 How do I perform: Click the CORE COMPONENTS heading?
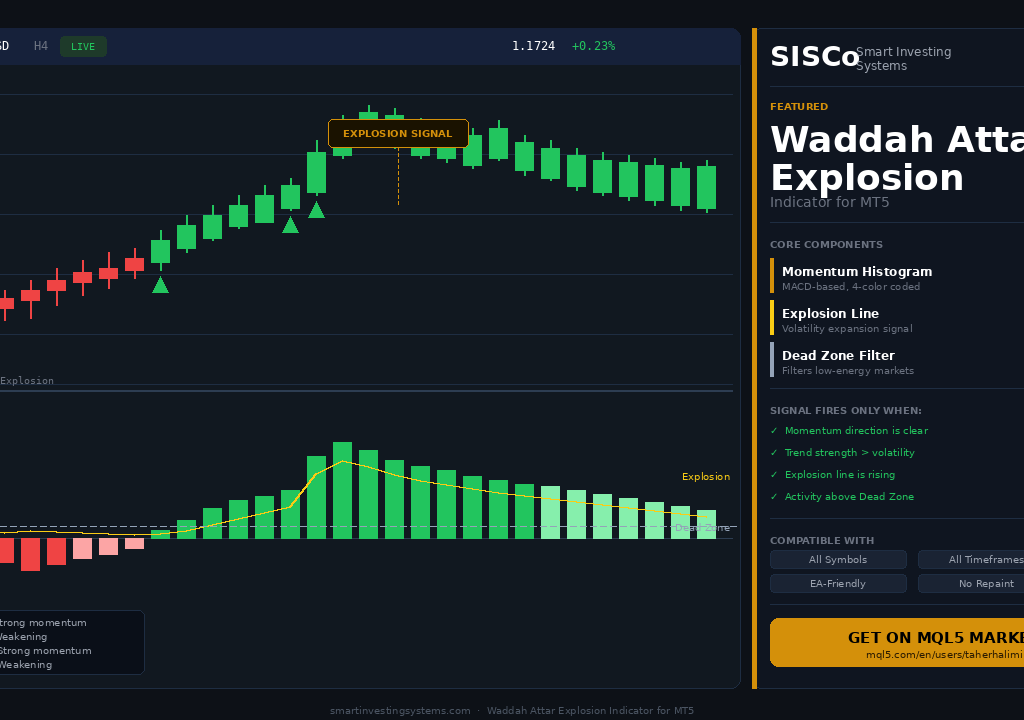pyautogui.click(x=826, y=244)
